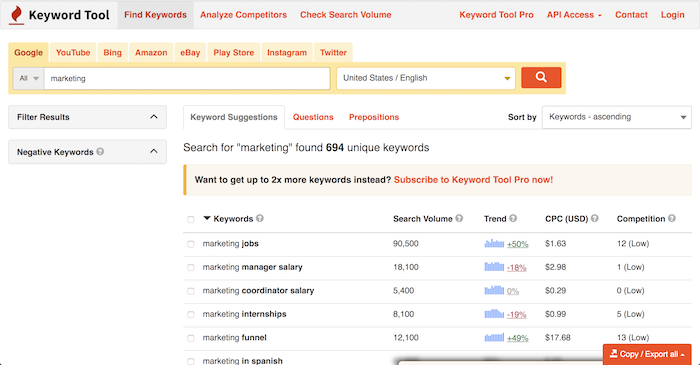Viewport: 700px width, 365px height.
Task: Switch to the Bing tab
Action: point(112,52)
